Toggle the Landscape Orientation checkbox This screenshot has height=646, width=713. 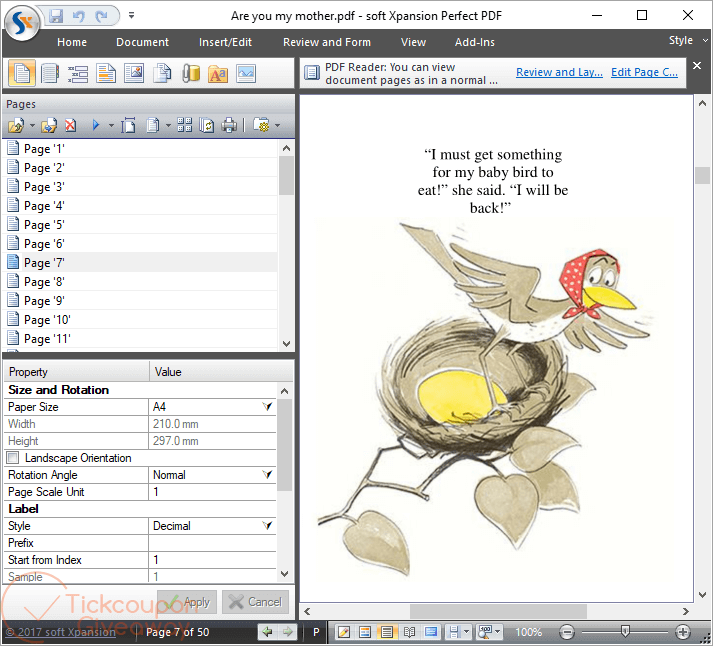coord(13,457)
